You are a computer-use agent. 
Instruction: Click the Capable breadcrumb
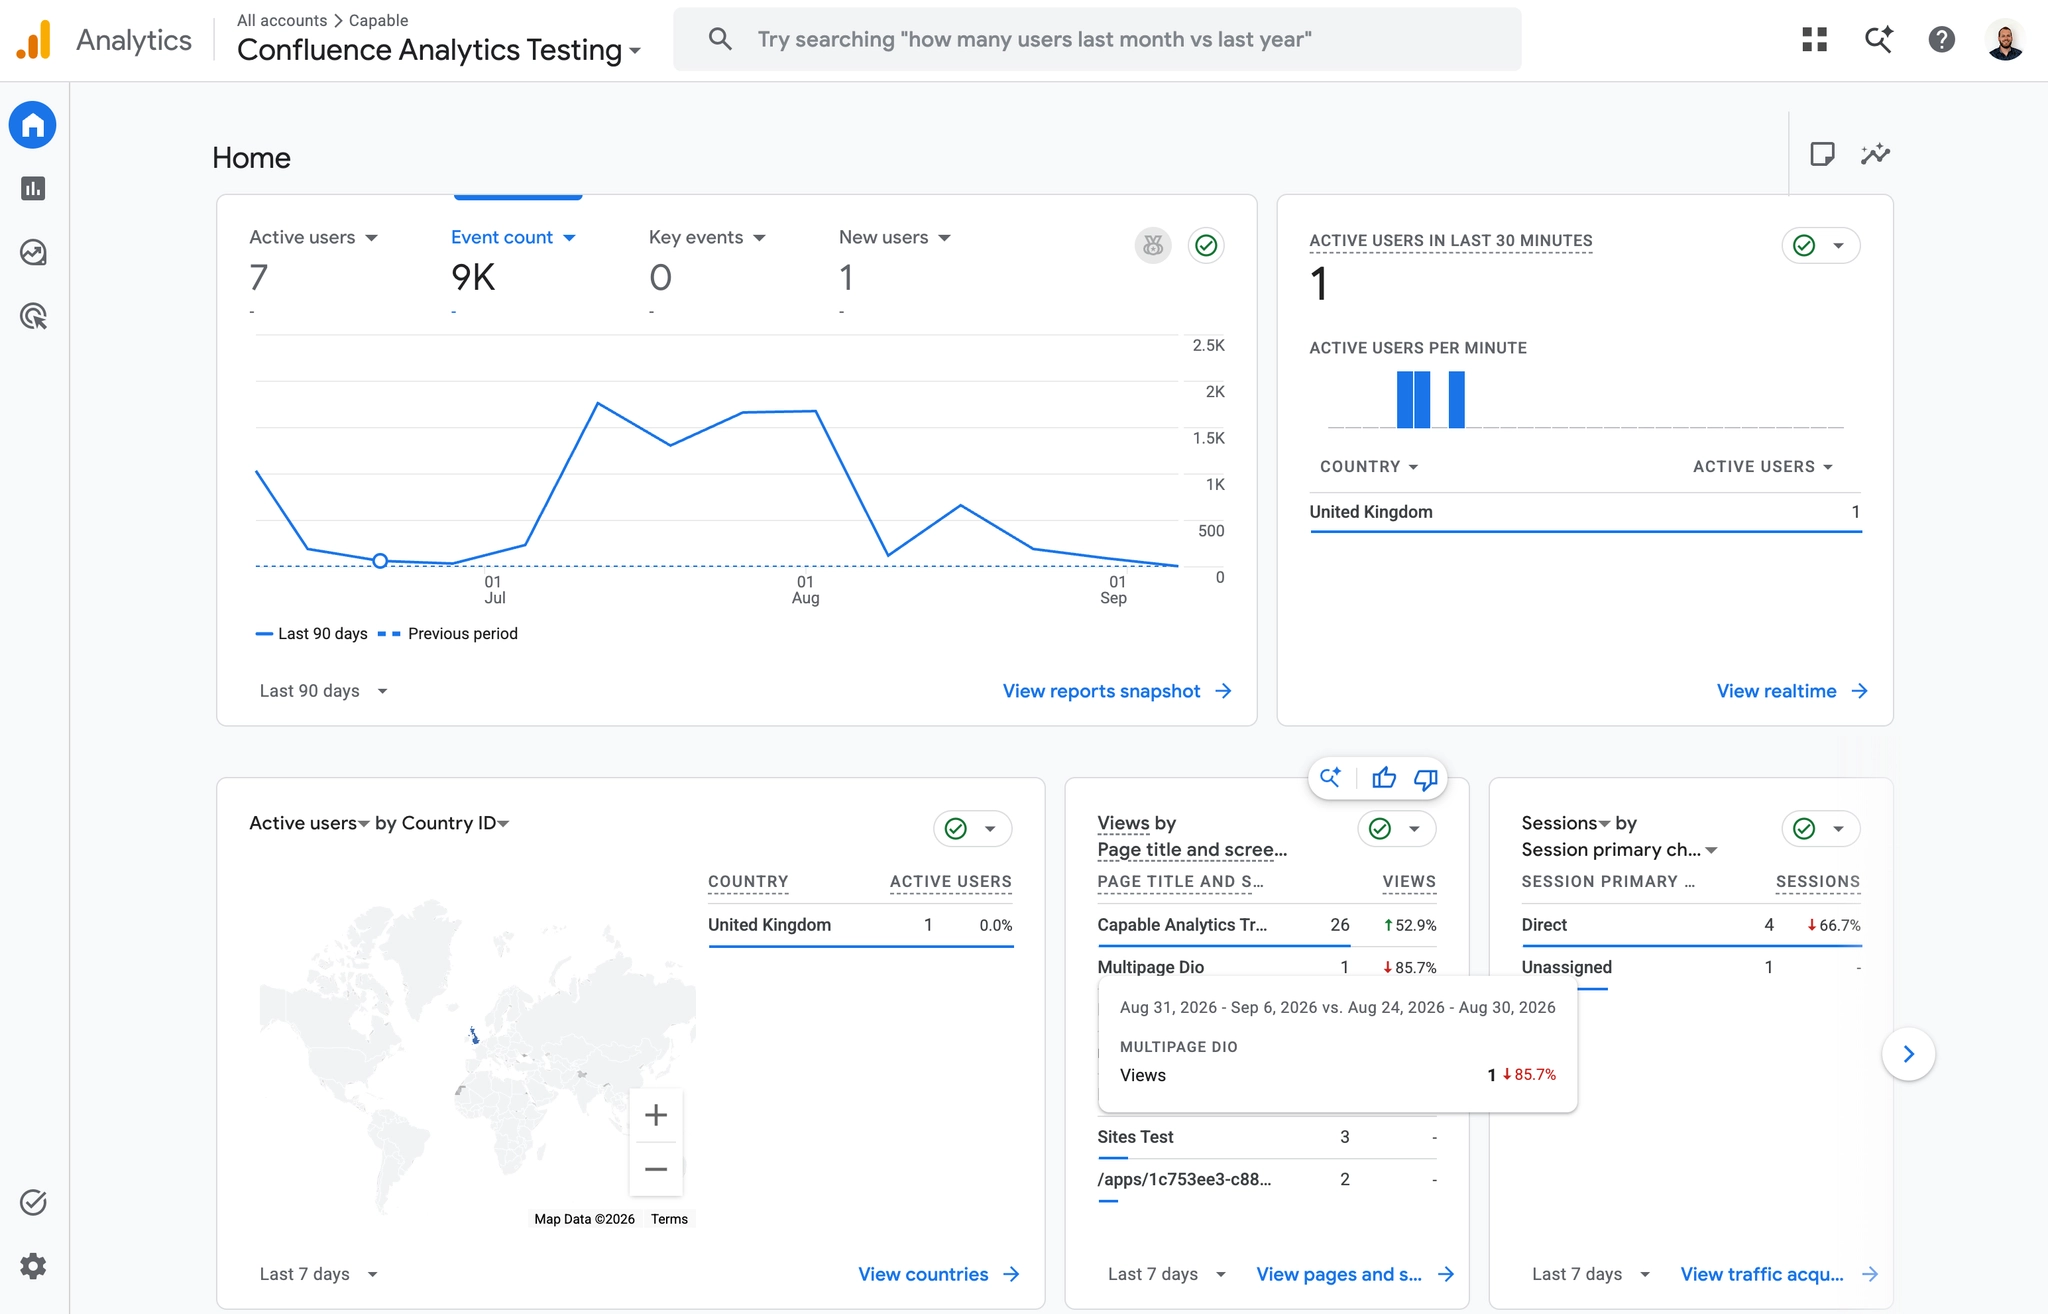point(378,20)
